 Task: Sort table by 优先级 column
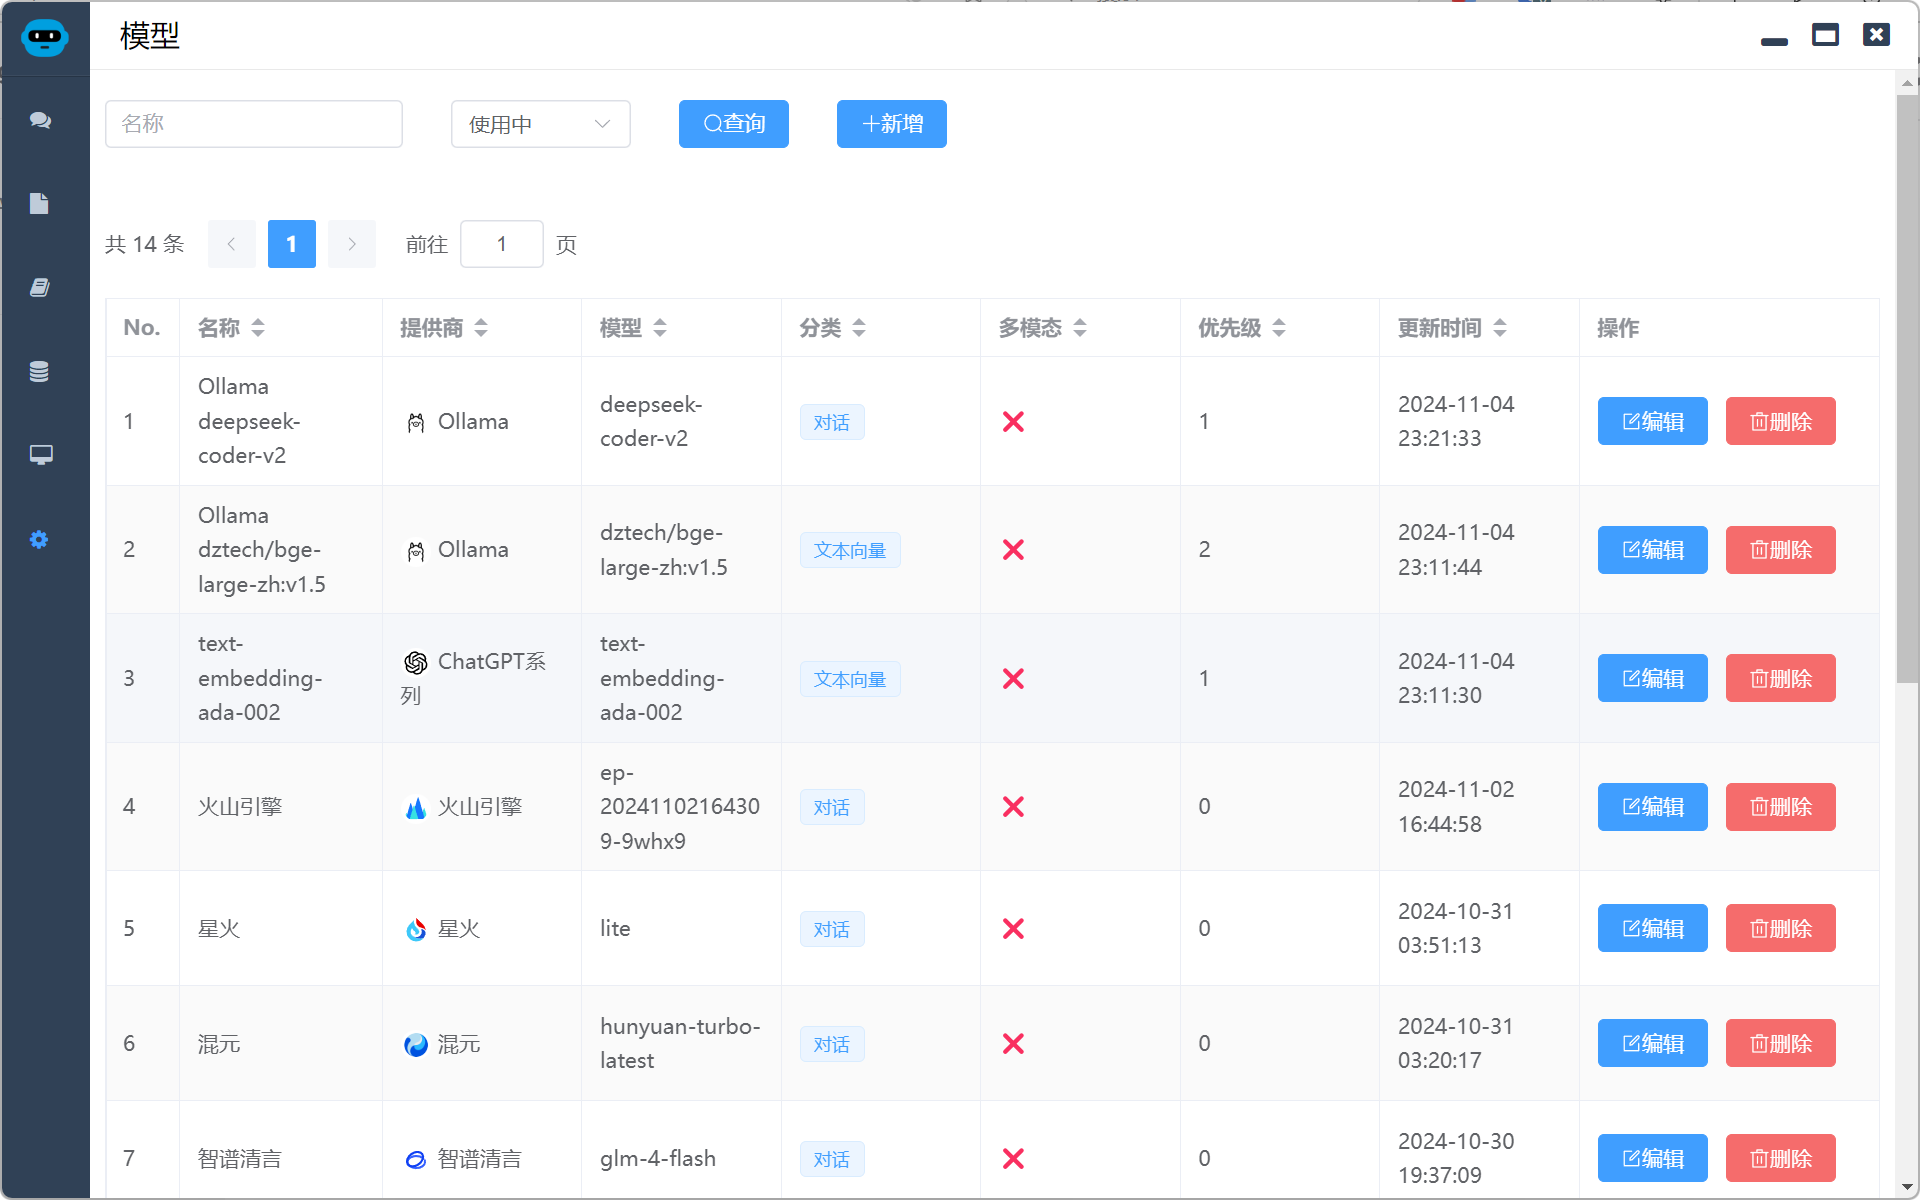(x=1279, y=328)
